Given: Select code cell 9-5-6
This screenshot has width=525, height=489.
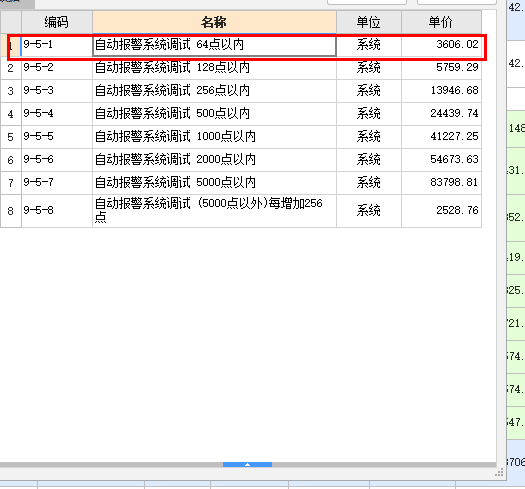Looking at the screenshot, I should (x=57, y=160).
